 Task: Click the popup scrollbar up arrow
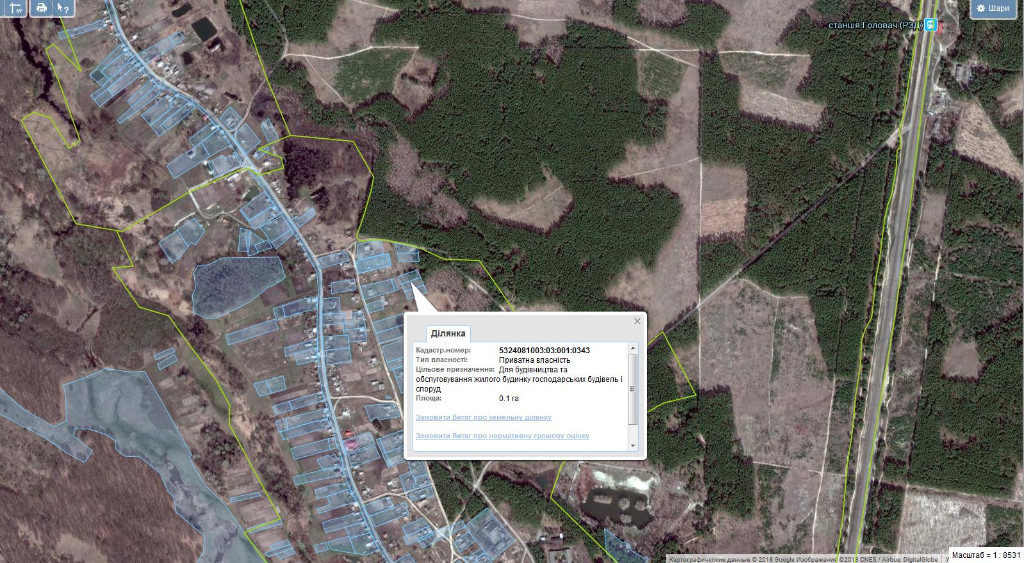click(x=632, y=348)
